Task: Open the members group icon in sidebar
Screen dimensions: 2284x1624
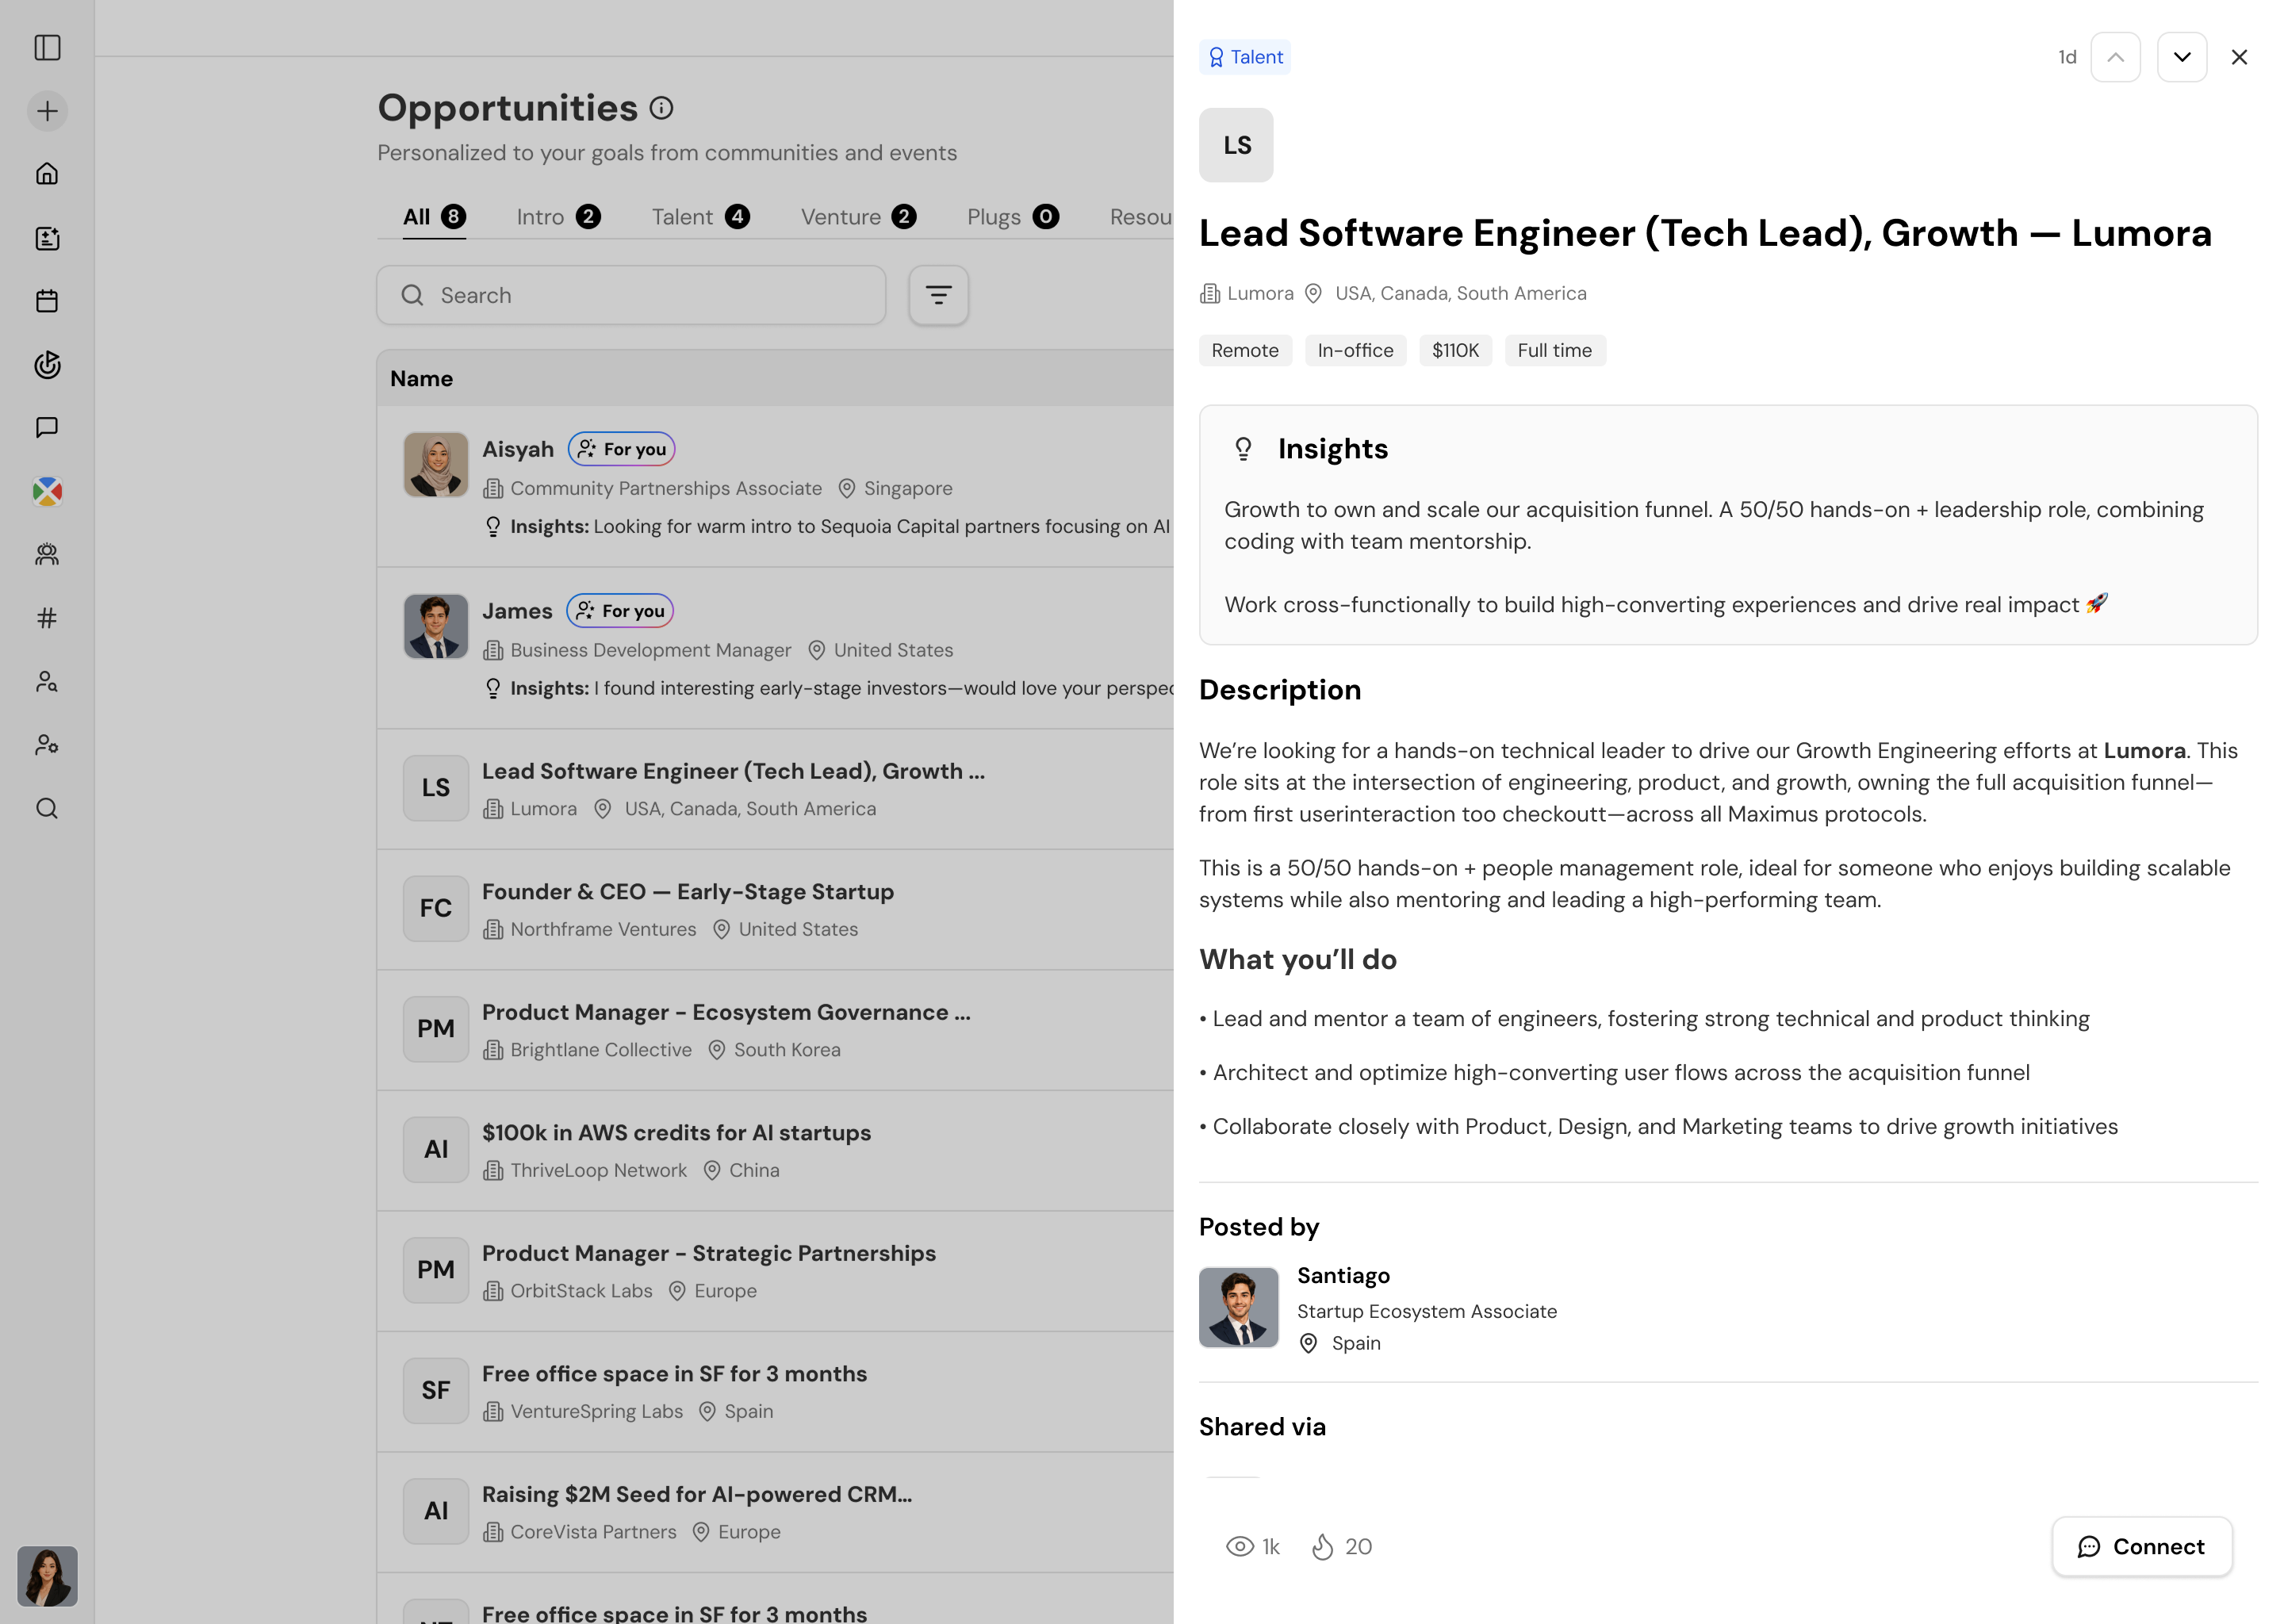Action: coord(47,555)
